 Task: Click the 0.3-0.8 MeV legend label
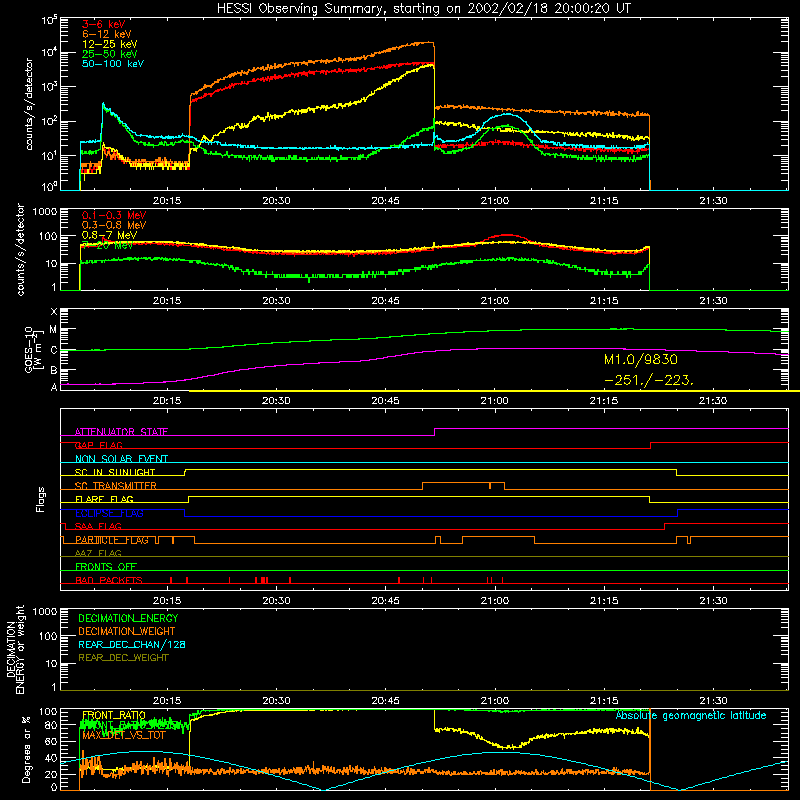pyautogui.click(x=114, y=225)
